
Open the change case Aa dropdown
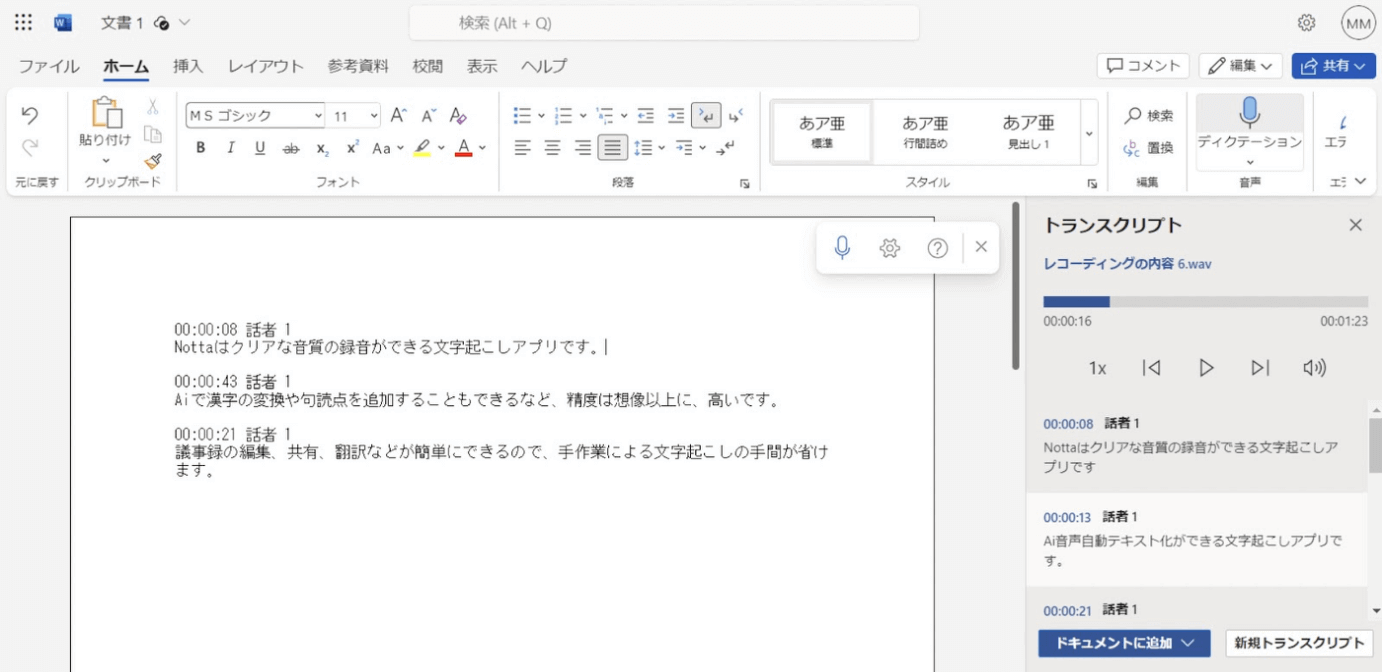pyautogui.click(x=388, y=148)
